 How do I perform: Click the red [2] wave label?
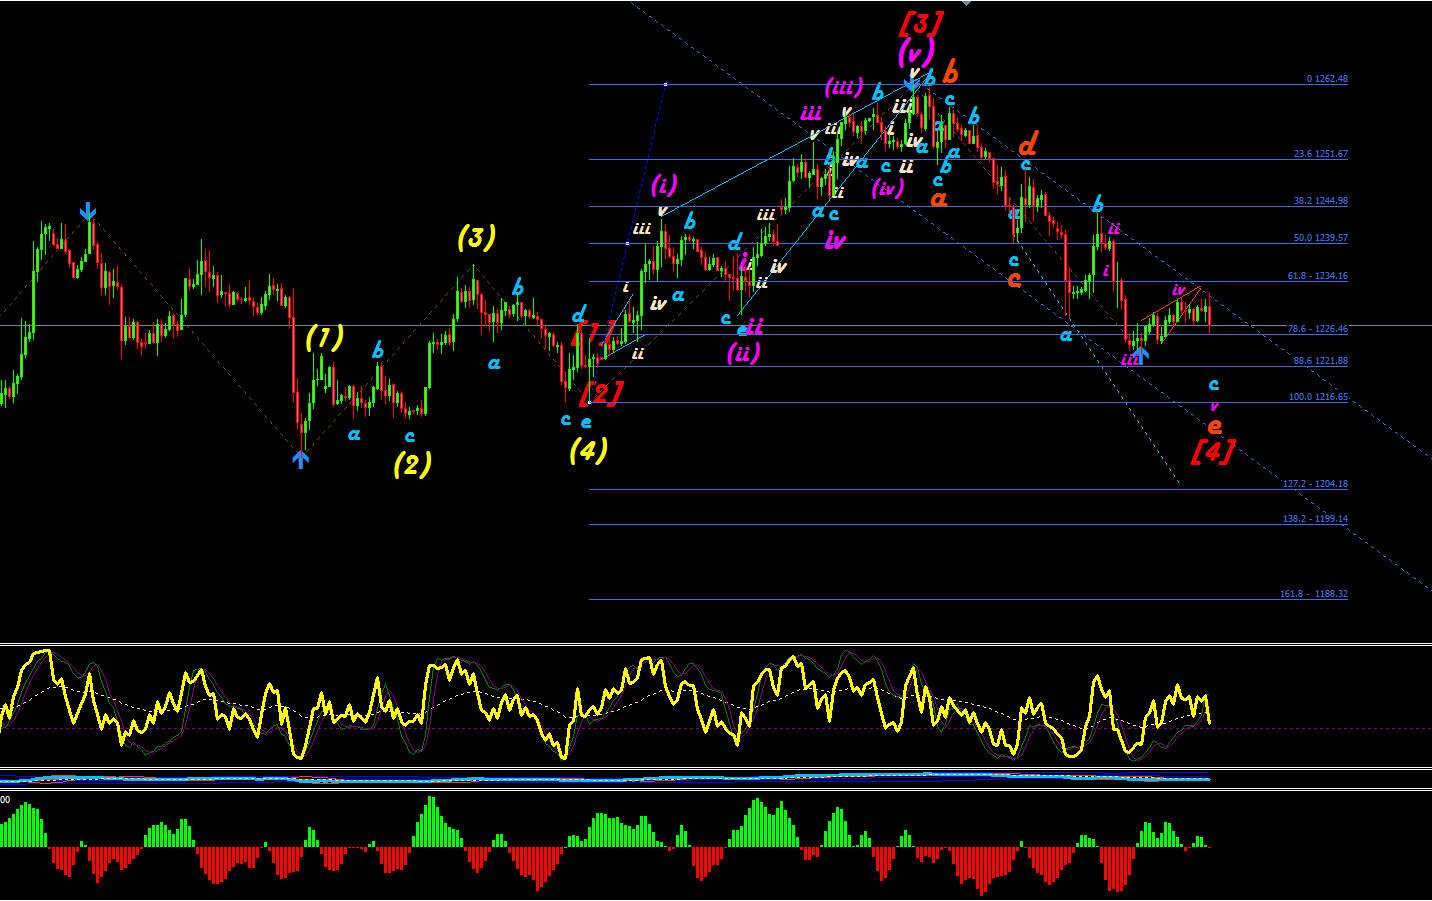click(601, 392)
